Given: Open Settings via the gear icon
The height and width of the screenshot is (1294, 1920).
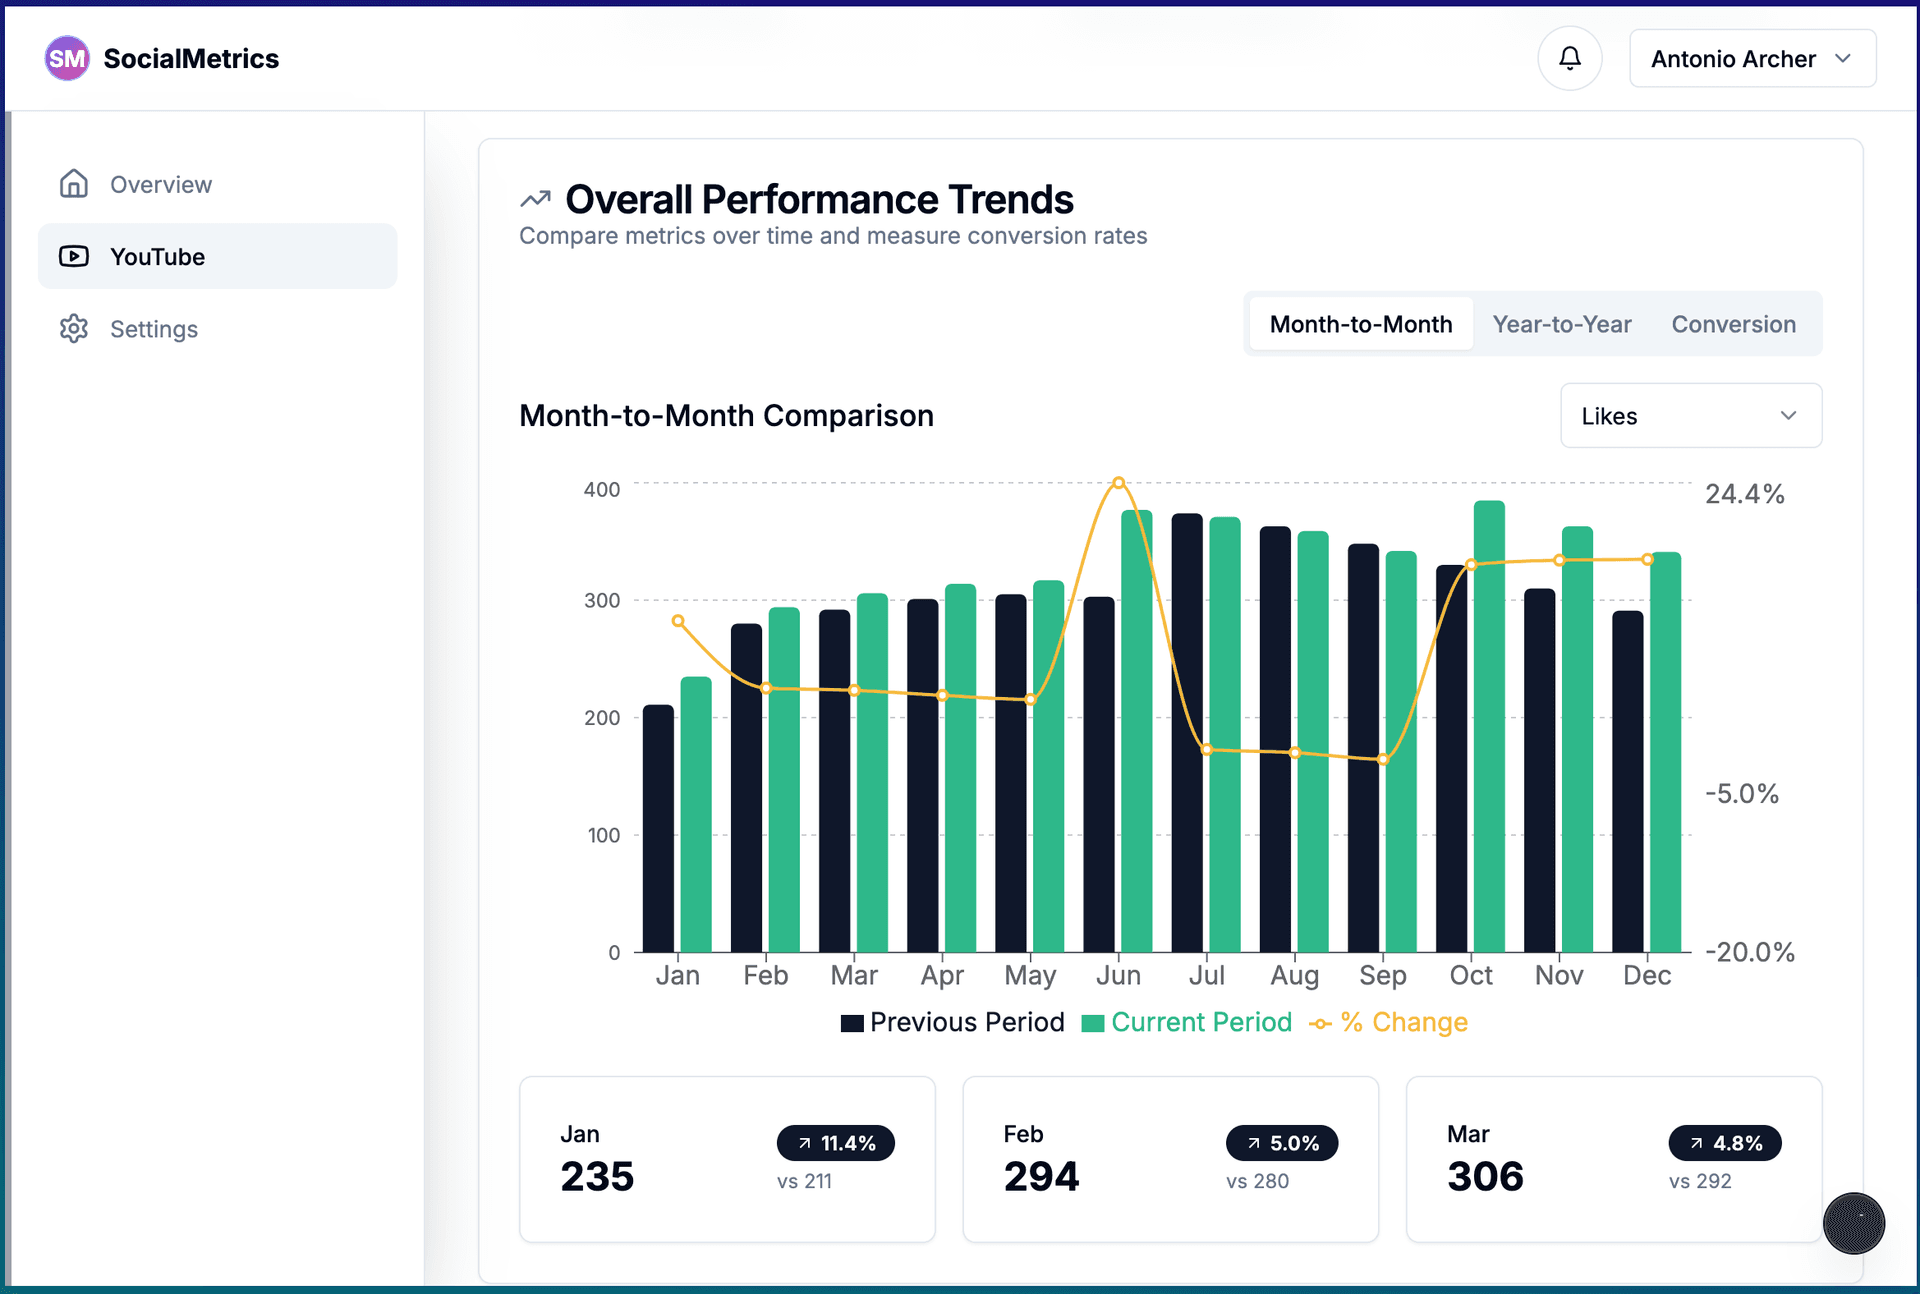Looking at the screenshot, I should [74, 329].
